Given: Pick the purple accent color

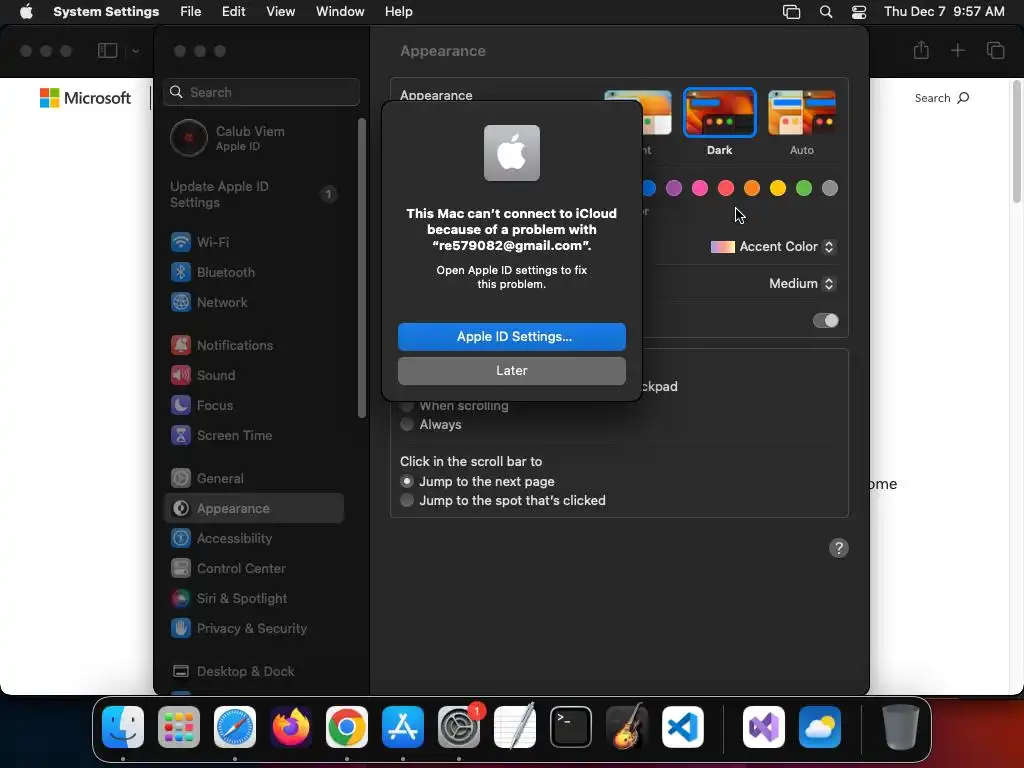Looking at the screenshot, I should pyautogui.click(x=673, y=189).
